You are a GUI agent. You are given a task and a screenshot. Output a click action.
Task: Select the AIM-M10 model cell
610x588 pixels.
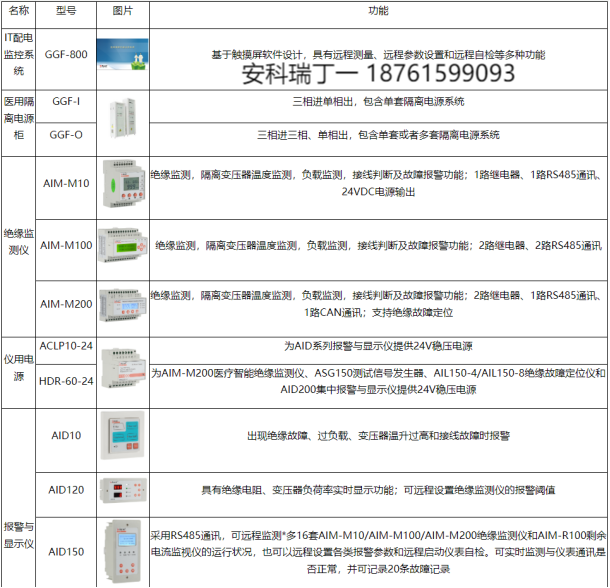point(66,188)
